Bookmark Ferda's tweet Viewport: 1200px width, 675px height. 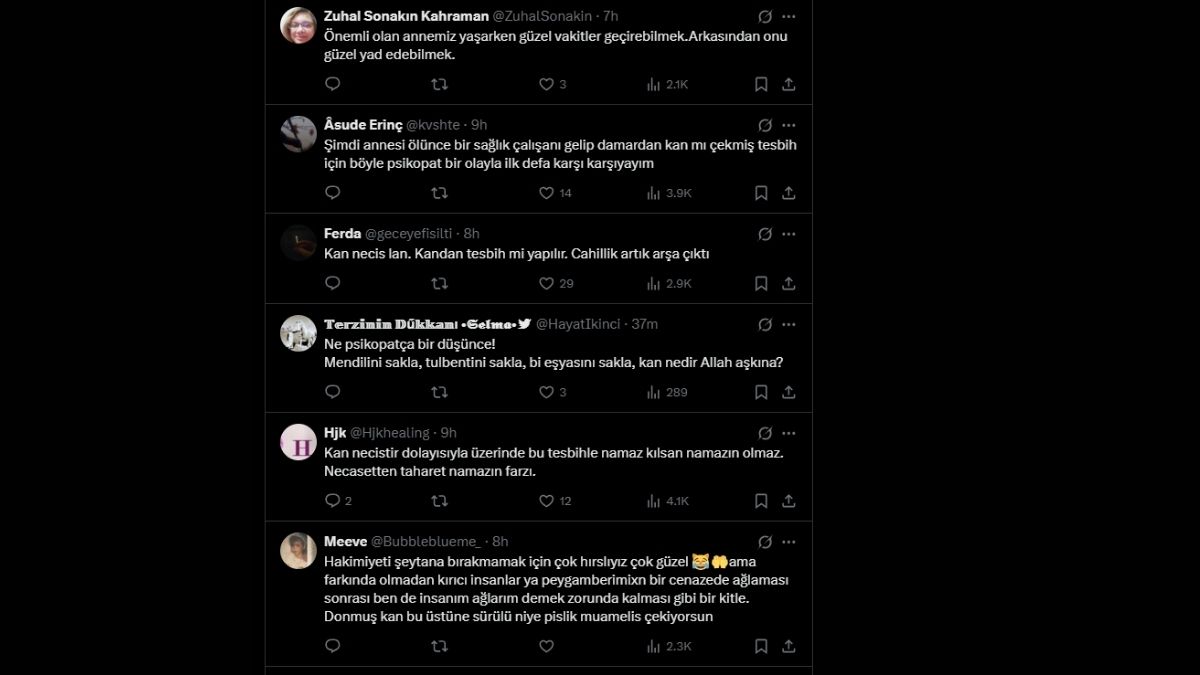pos(761,284)
